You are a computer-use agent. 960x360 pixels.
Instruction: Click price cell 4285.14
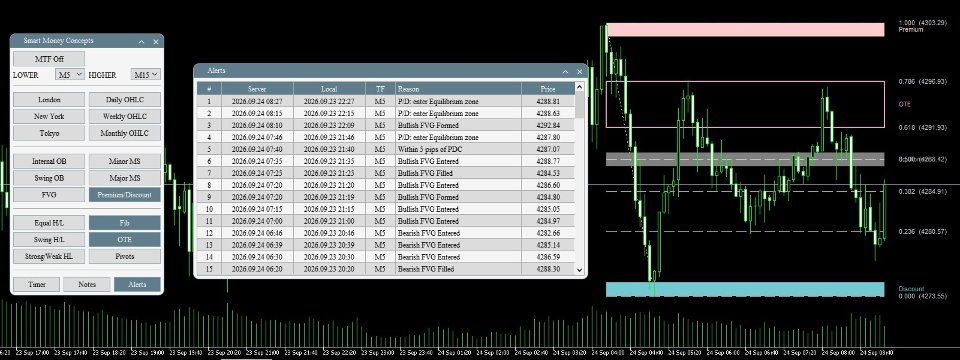click(548, 245)
